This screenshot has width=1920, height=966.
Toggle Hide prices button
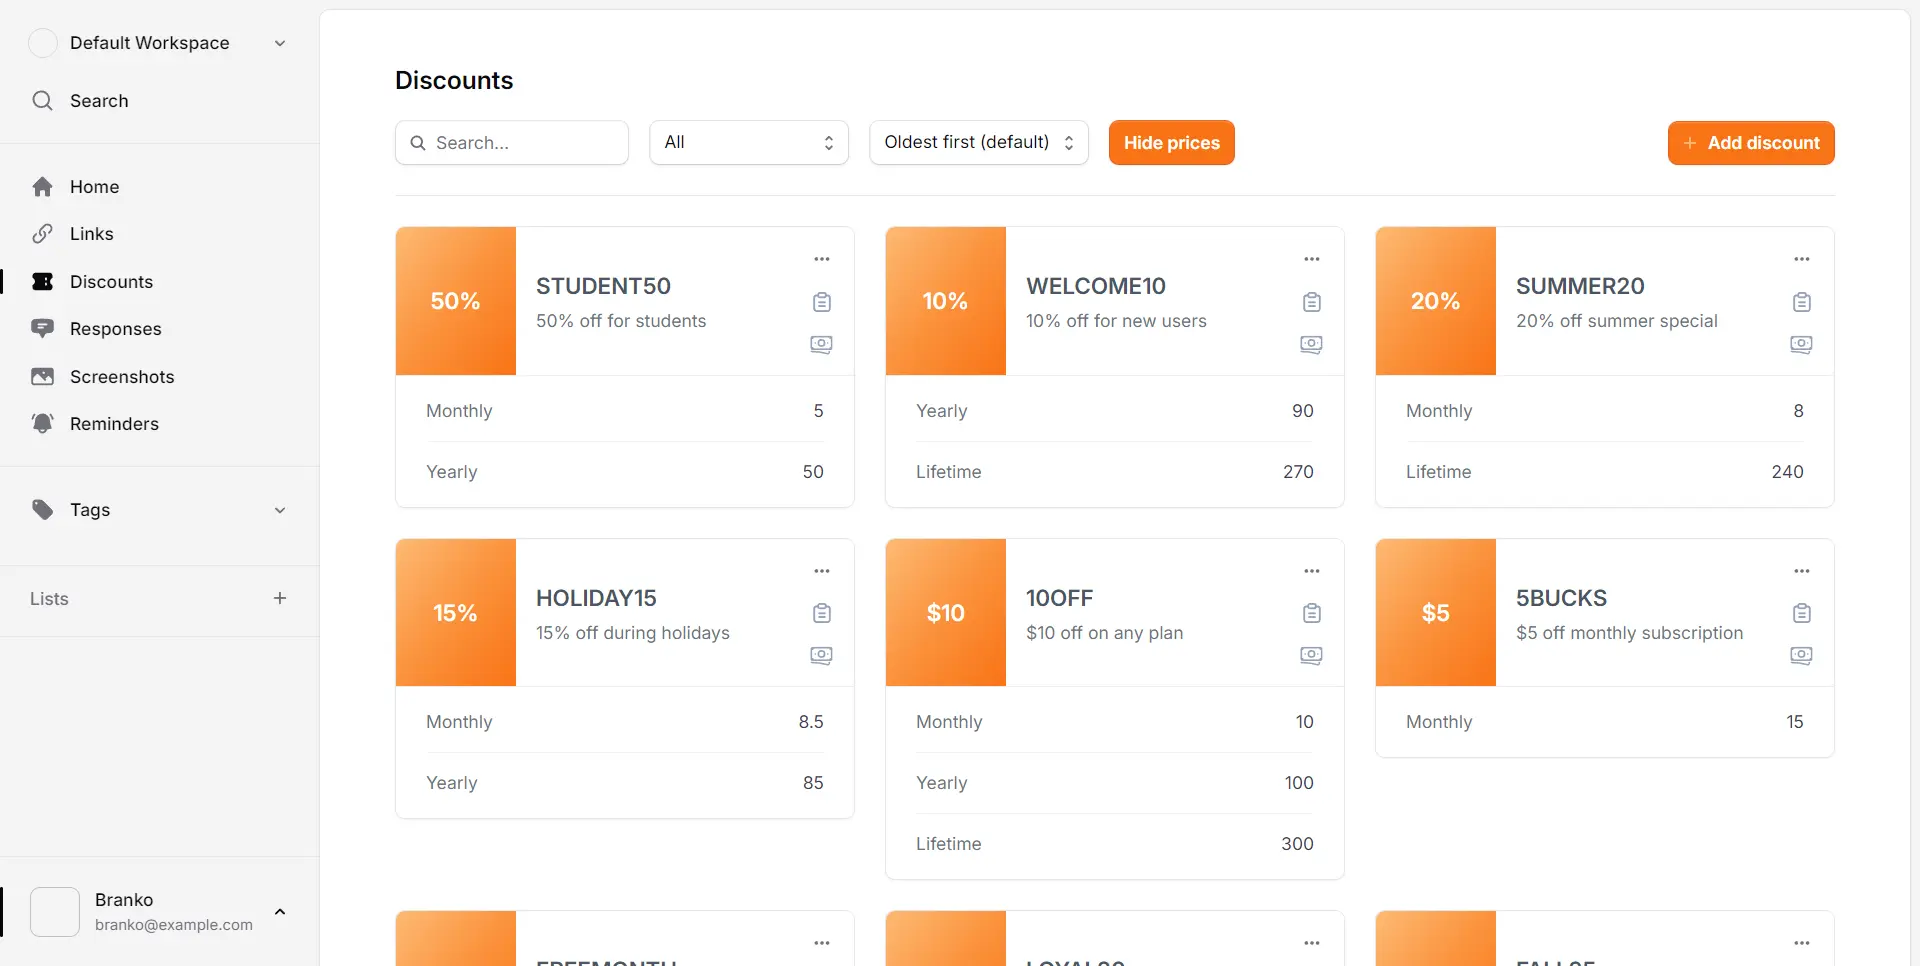1171,143
